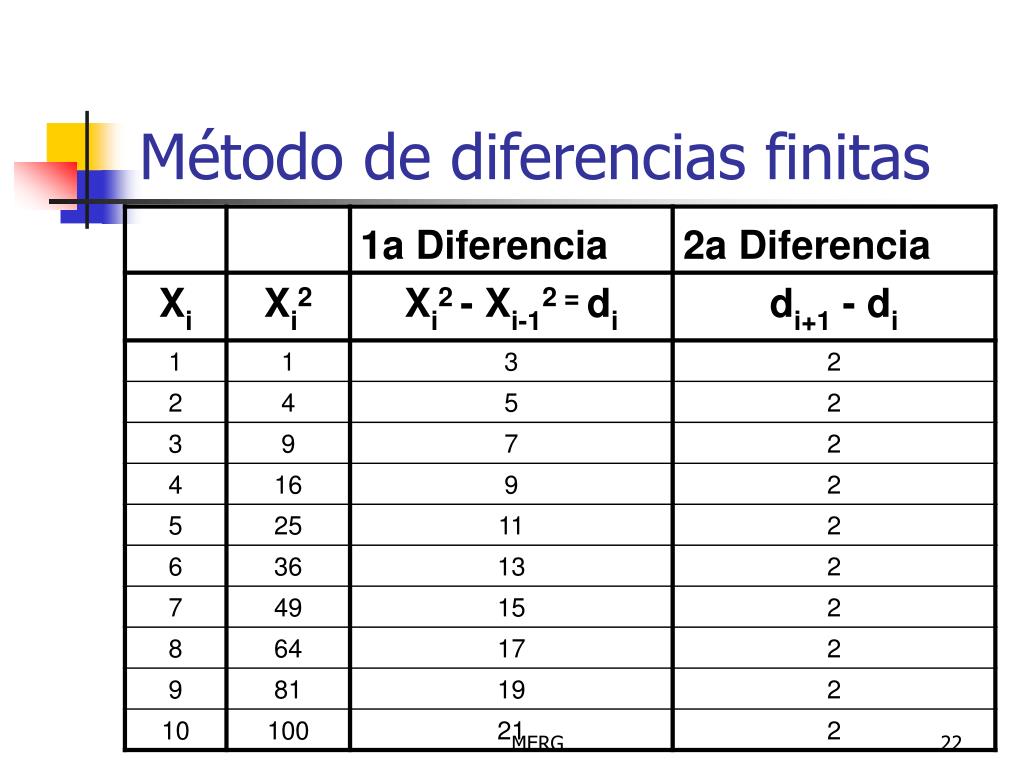Select the '1a Diferencia' header cell
1024x768 pixels.
click(x=511, y=241)
